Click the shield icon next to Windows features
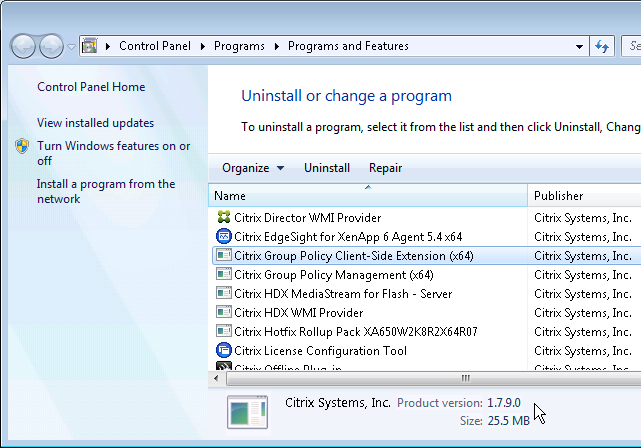This screenshot has height=448, width=641. [22, 146]
